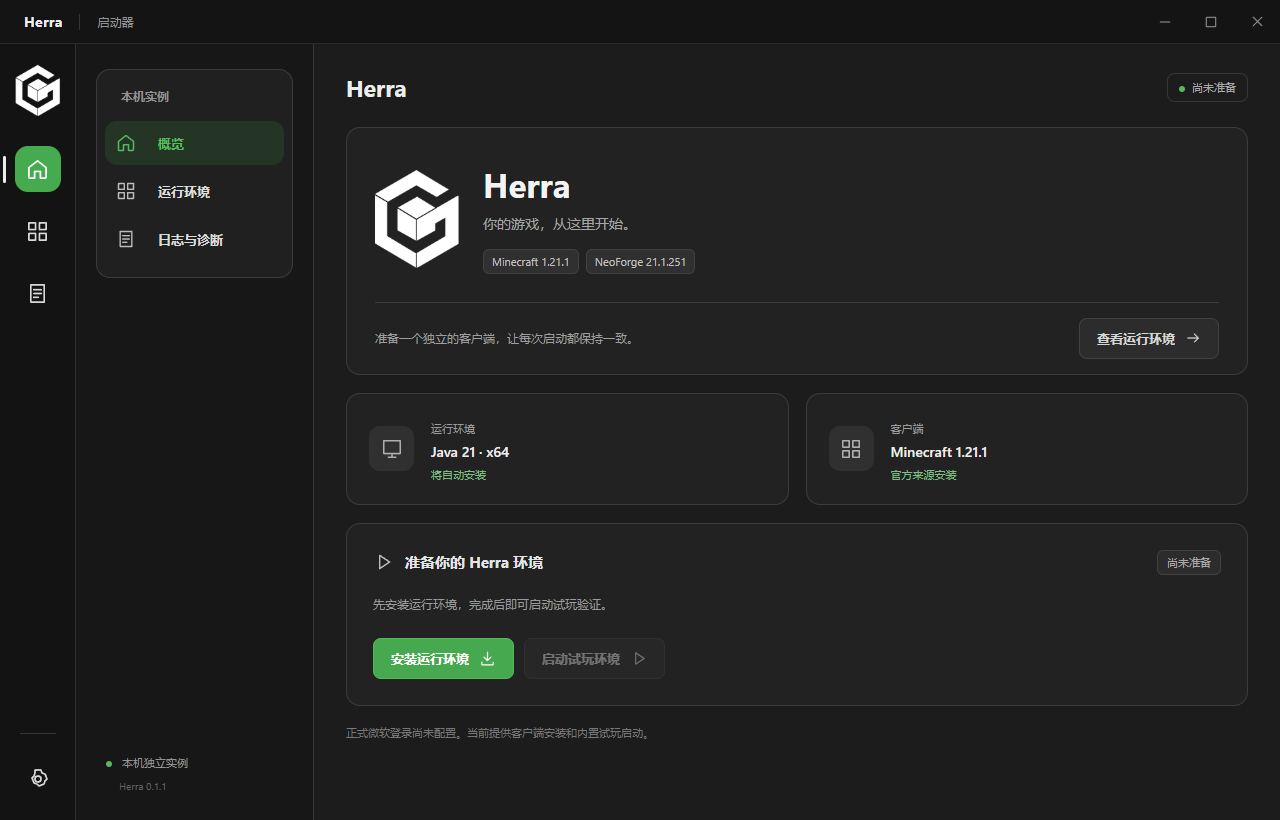Viewport: 1280px width, 820px height.
Task: Click the monitor icon in the 运行环境 card
Action: click(x=391, y=448)
